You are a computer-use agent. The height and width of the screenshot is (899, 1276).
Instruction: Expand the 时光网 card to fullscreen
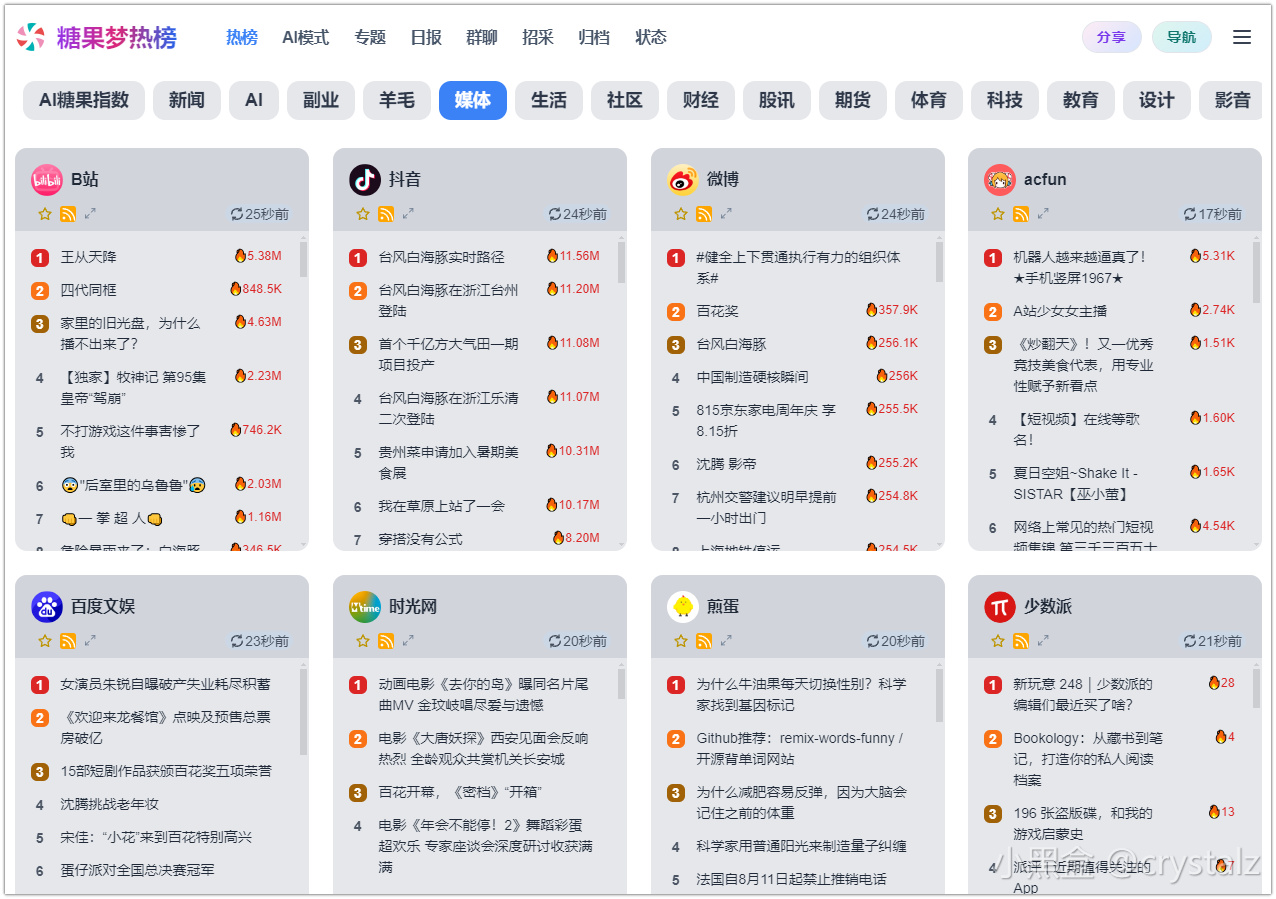408,641
